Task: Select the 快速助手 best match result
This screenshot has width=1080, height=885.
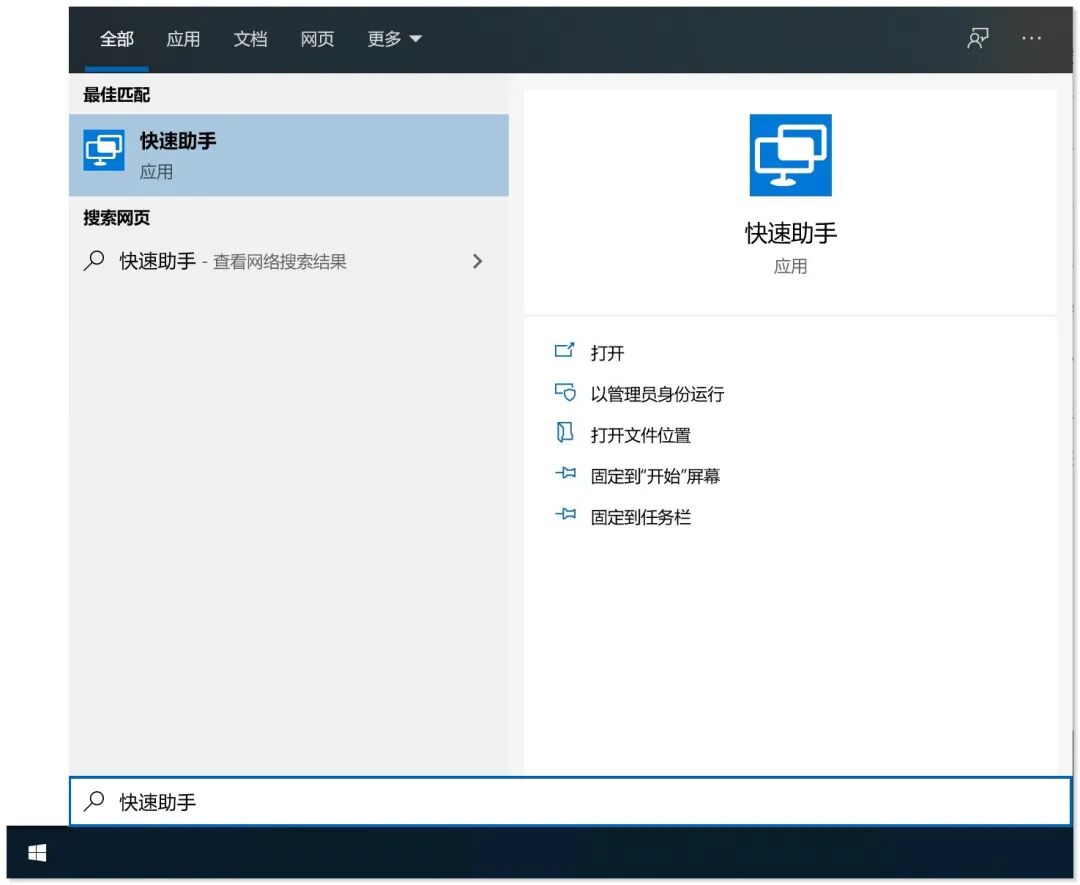Action: pyautogui.click(x=289, y=156)
